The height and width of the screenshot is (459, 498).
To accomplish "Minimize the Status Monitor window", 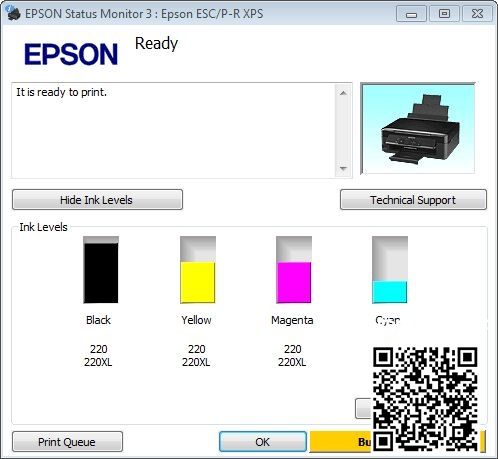I will 411,14.
